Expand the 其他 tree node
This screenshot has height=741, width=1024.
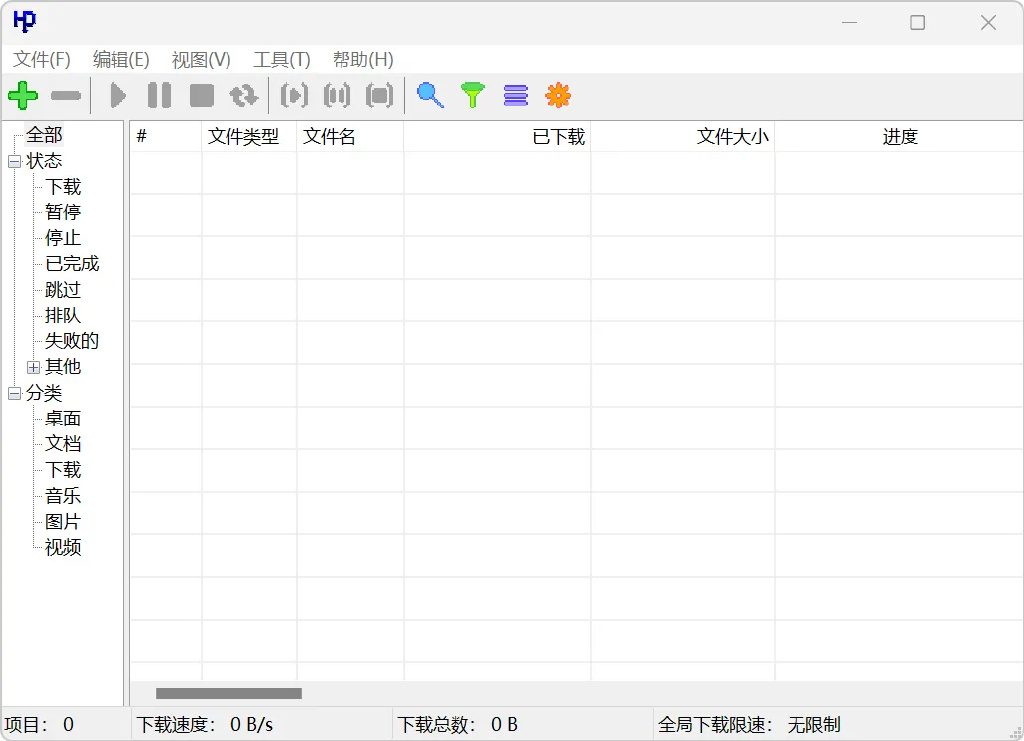click(x=34, y=367)
